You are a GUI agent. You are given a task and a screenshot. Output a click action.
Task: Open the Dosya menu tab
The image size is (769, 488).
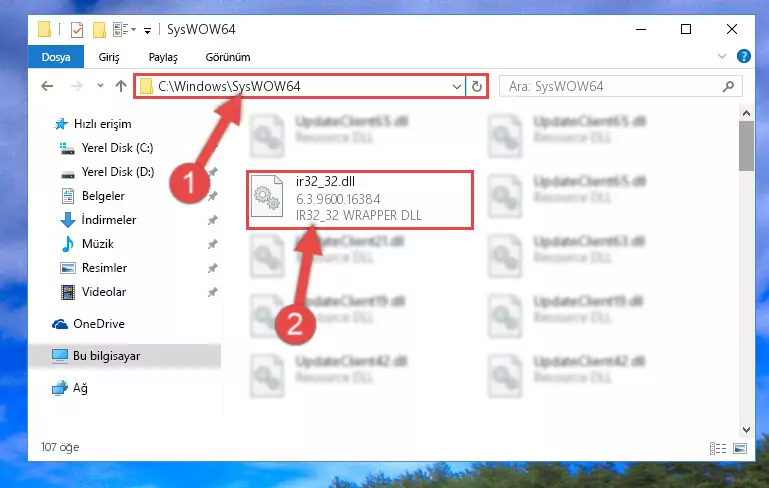[56, 57]
